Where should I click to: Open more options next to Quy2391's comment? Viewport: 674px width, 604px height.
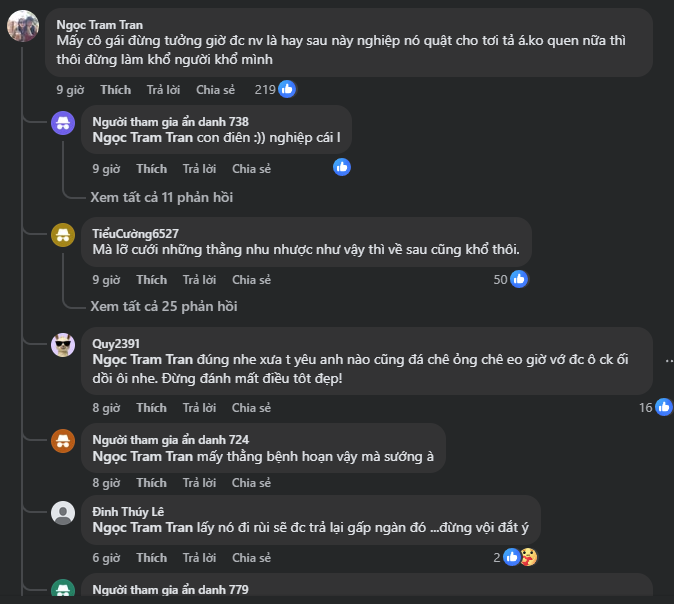668,361
